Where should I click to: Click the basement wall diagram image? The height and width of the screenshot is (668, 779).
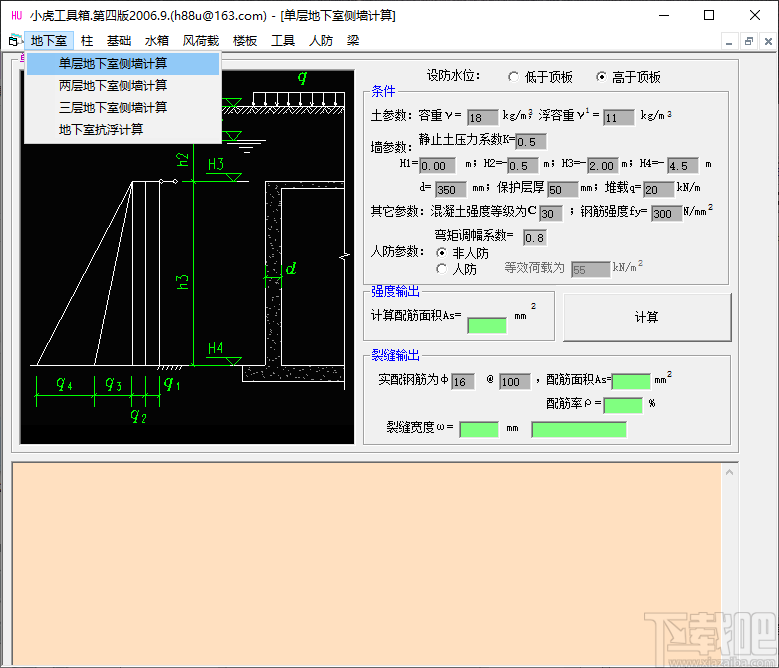coord(187,257)
